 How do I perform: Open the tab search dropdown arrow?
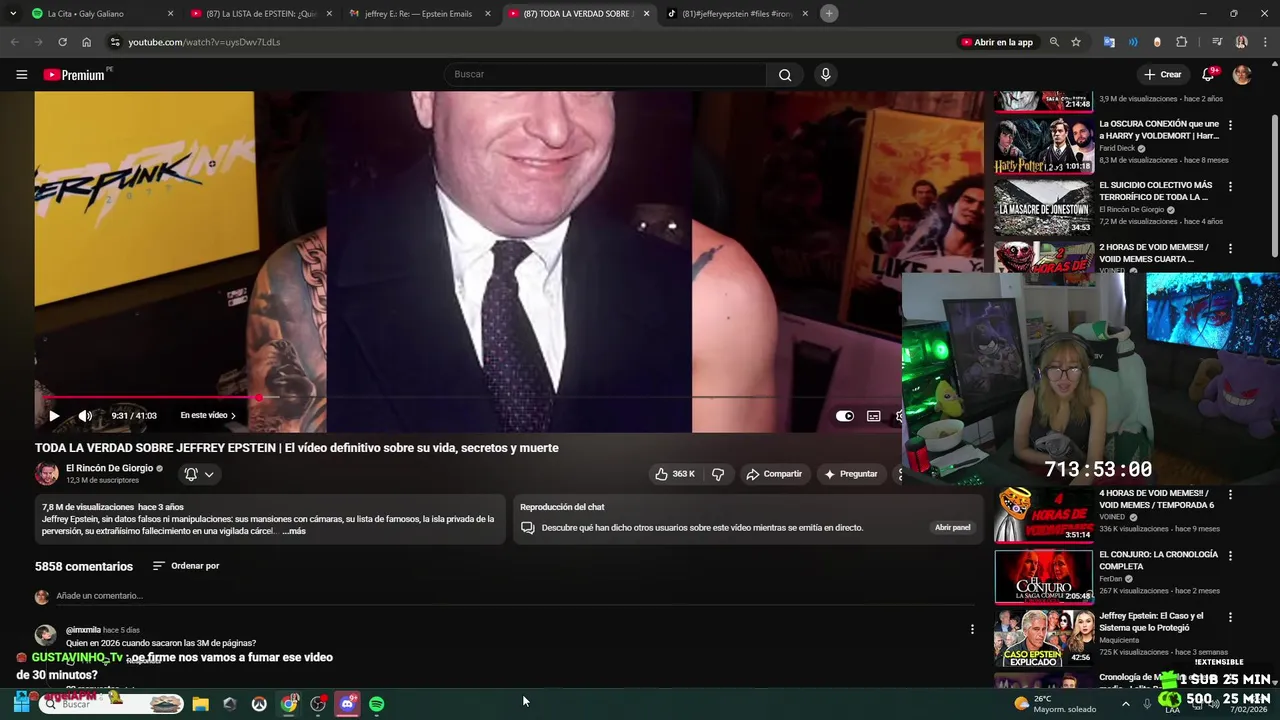pyautogui.click(x=13, y=14)
